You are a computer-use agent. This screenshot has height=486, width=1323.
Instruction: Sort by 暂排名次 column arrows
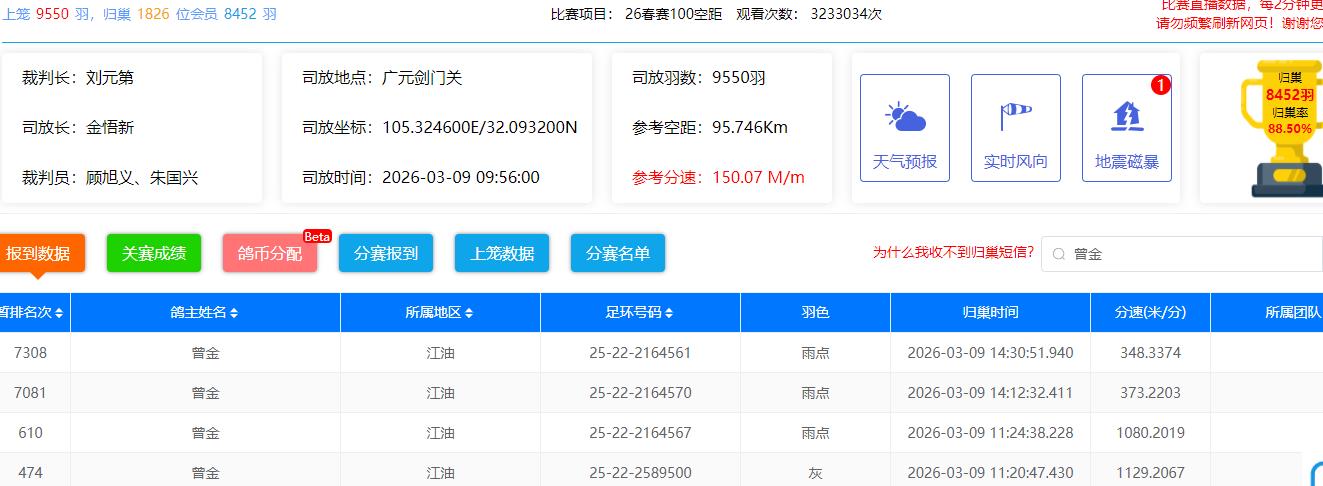(60, 313)
